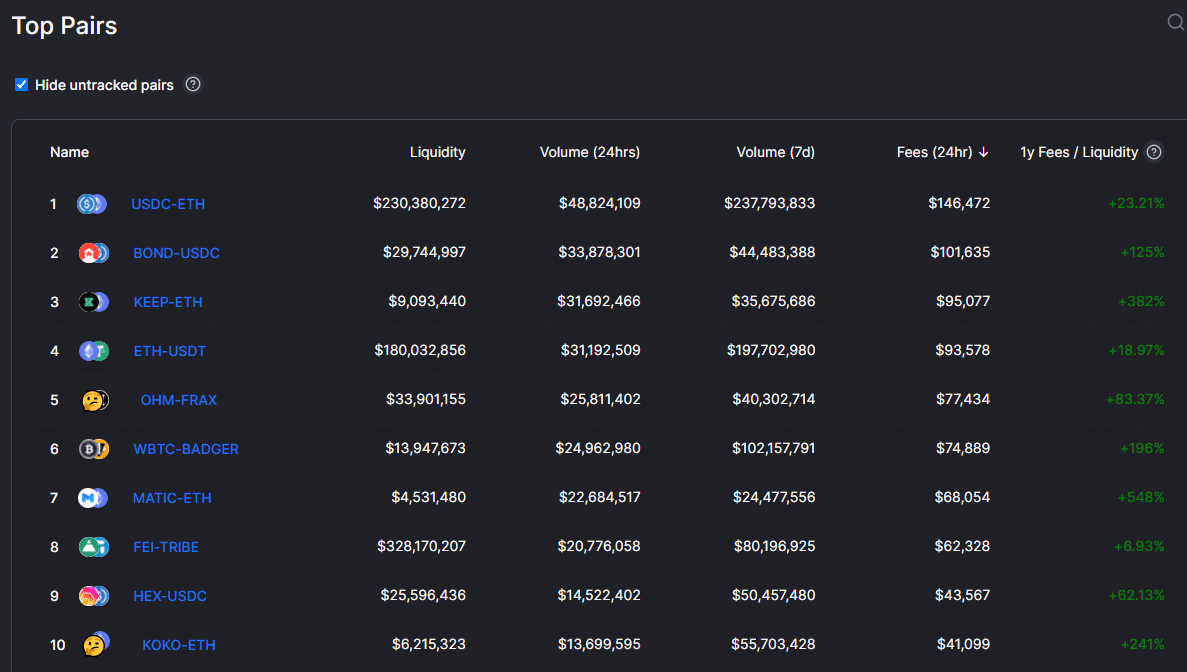Select MATIC-ETH liquidity value $4,531,480
The image size is (1187, 672).
[x=428, y=497]
